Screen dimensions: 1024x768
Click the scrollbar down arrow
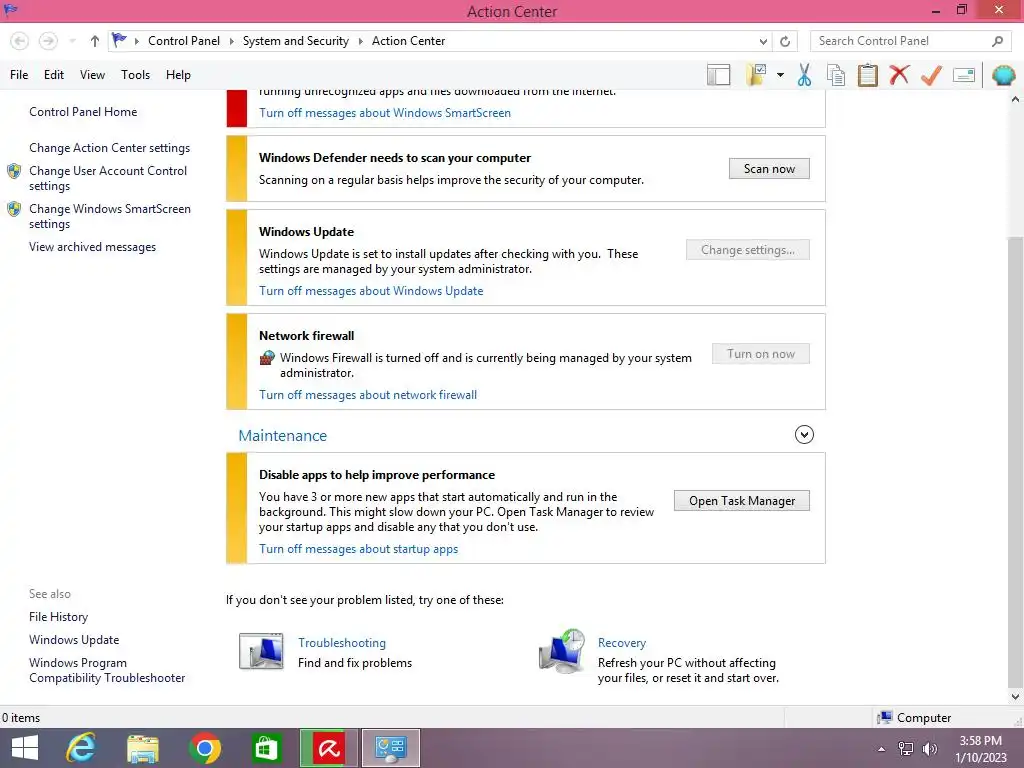coord(1016,697)
